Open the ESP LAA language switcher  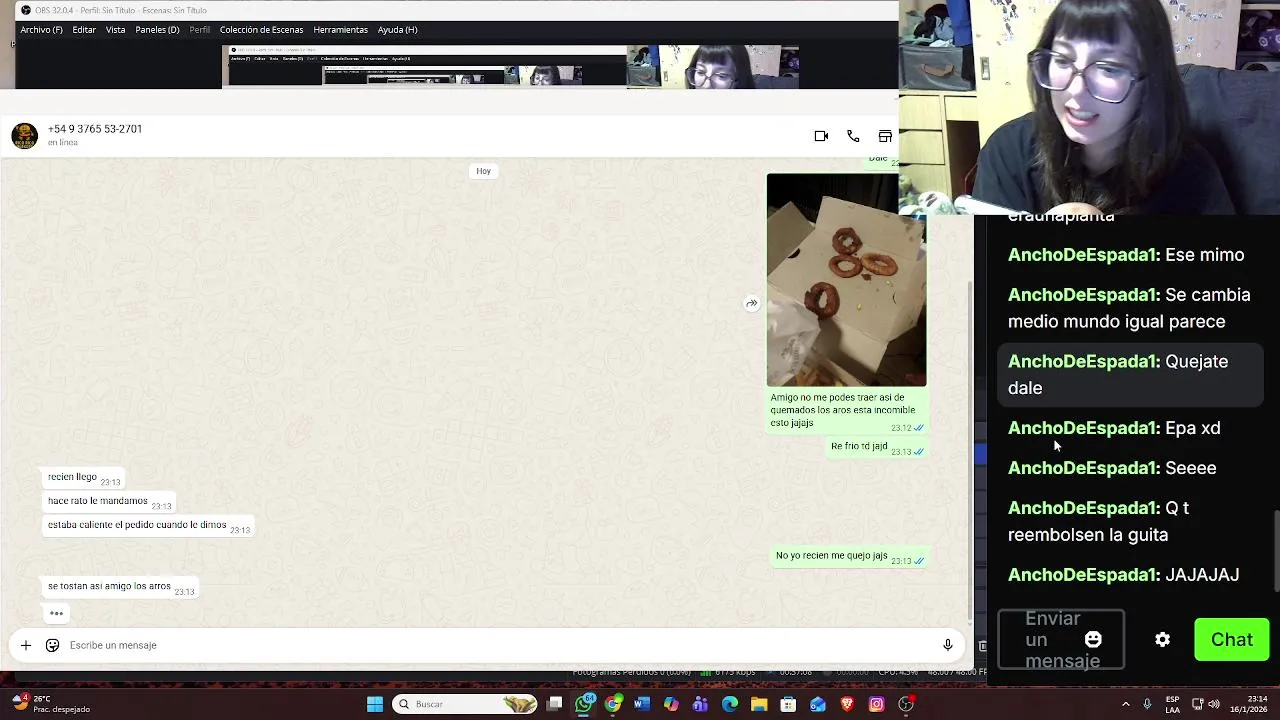[x=1172, y=704]
